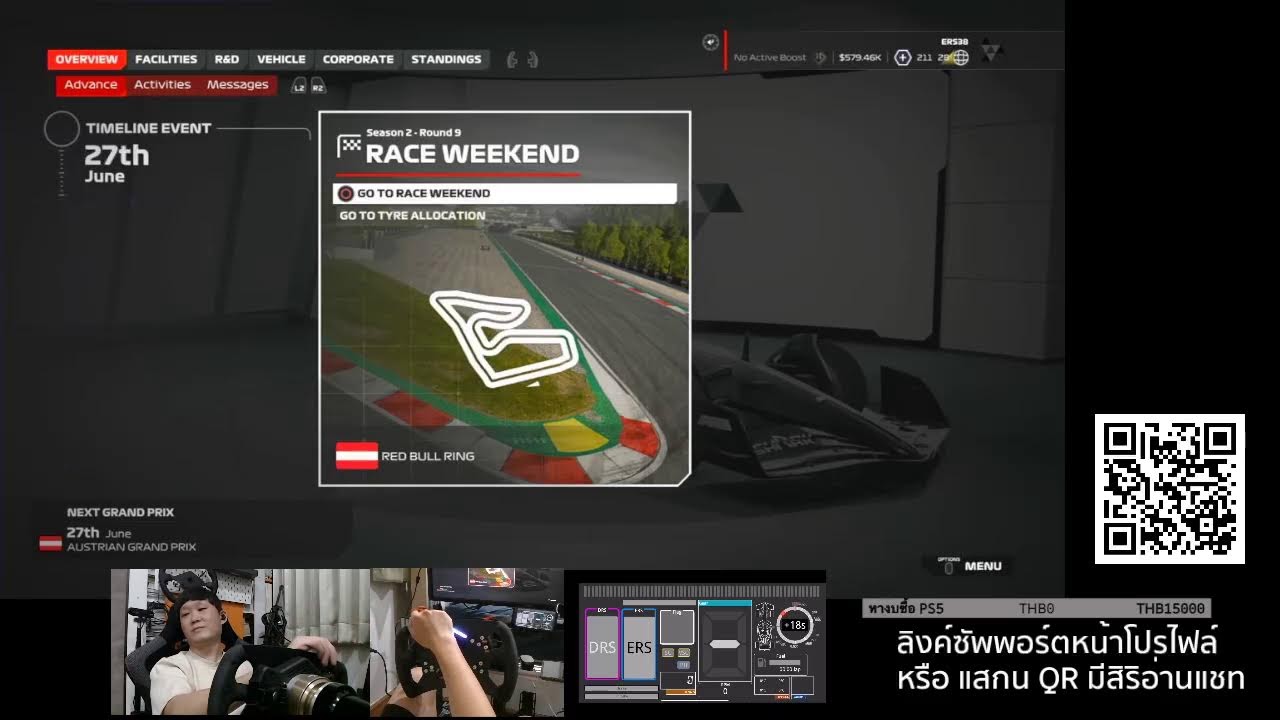Choose Go To Tyre Allocation
Image resolution: width=1280 pixels, height=720 pixels.
(412, 215)
